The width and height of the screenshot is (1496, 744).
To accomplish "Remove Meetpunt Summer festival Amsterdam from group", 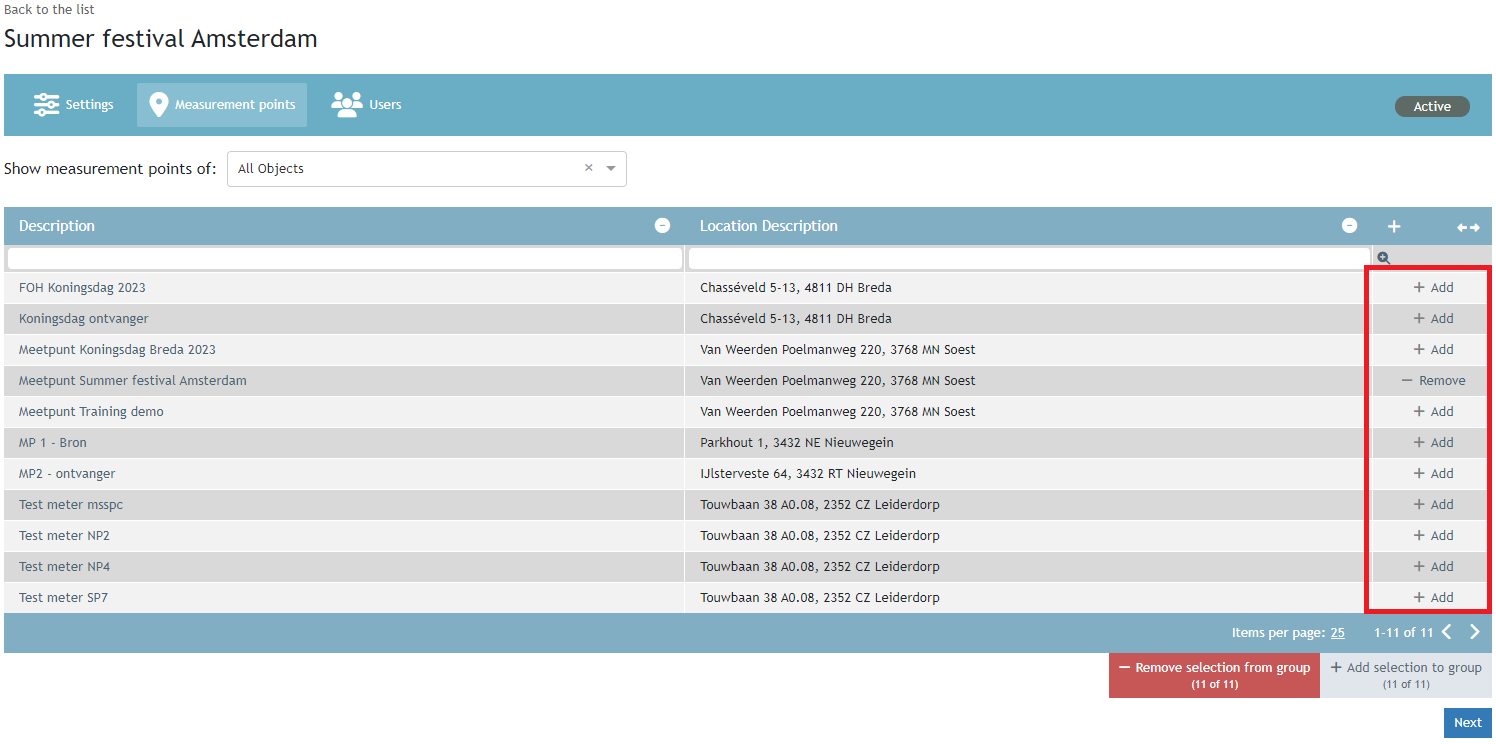I will (1433, 381).
